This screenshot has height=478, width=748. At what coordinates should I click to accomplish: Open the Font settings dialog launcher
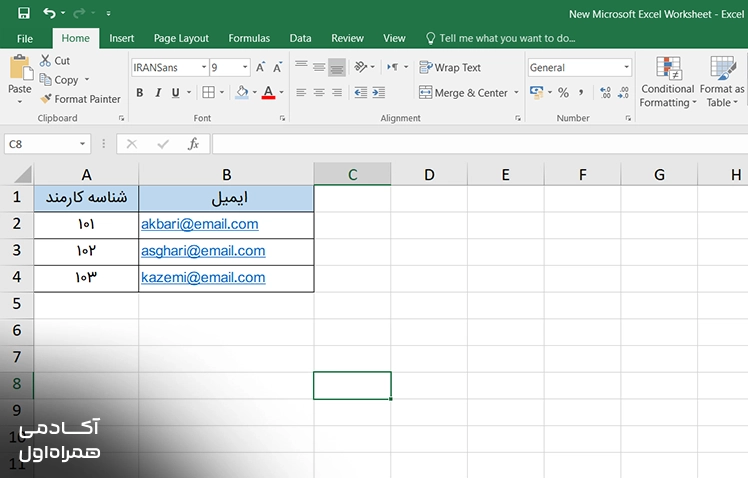[282, 118]
